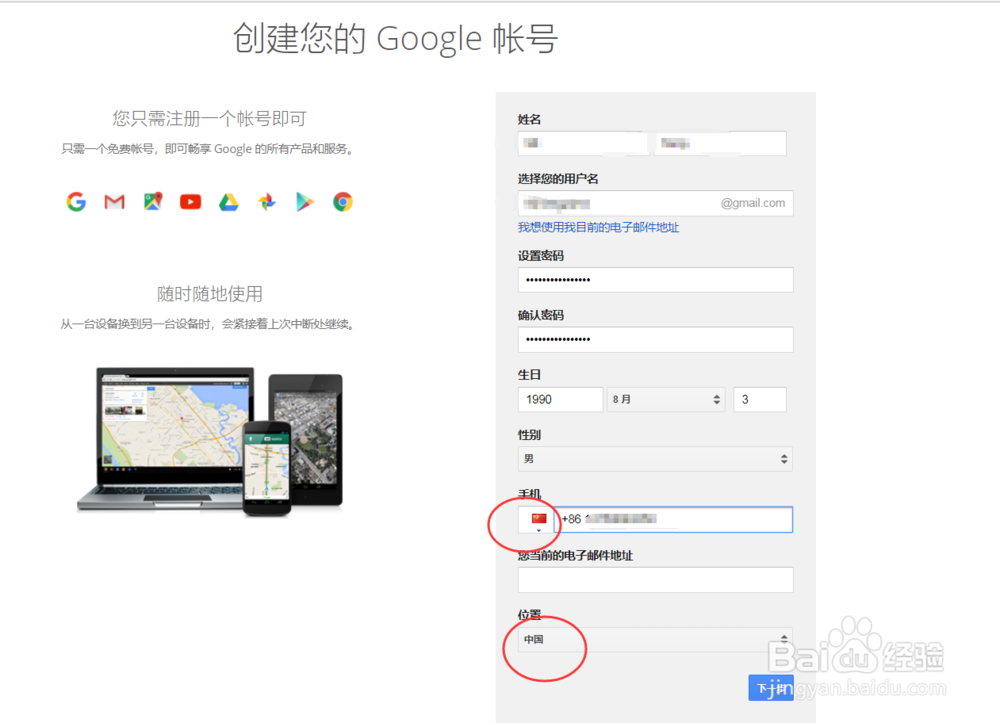Screen dimensions: 1000x723
Task: Click the YouTube play icon
Action: (x=191, y=202)
